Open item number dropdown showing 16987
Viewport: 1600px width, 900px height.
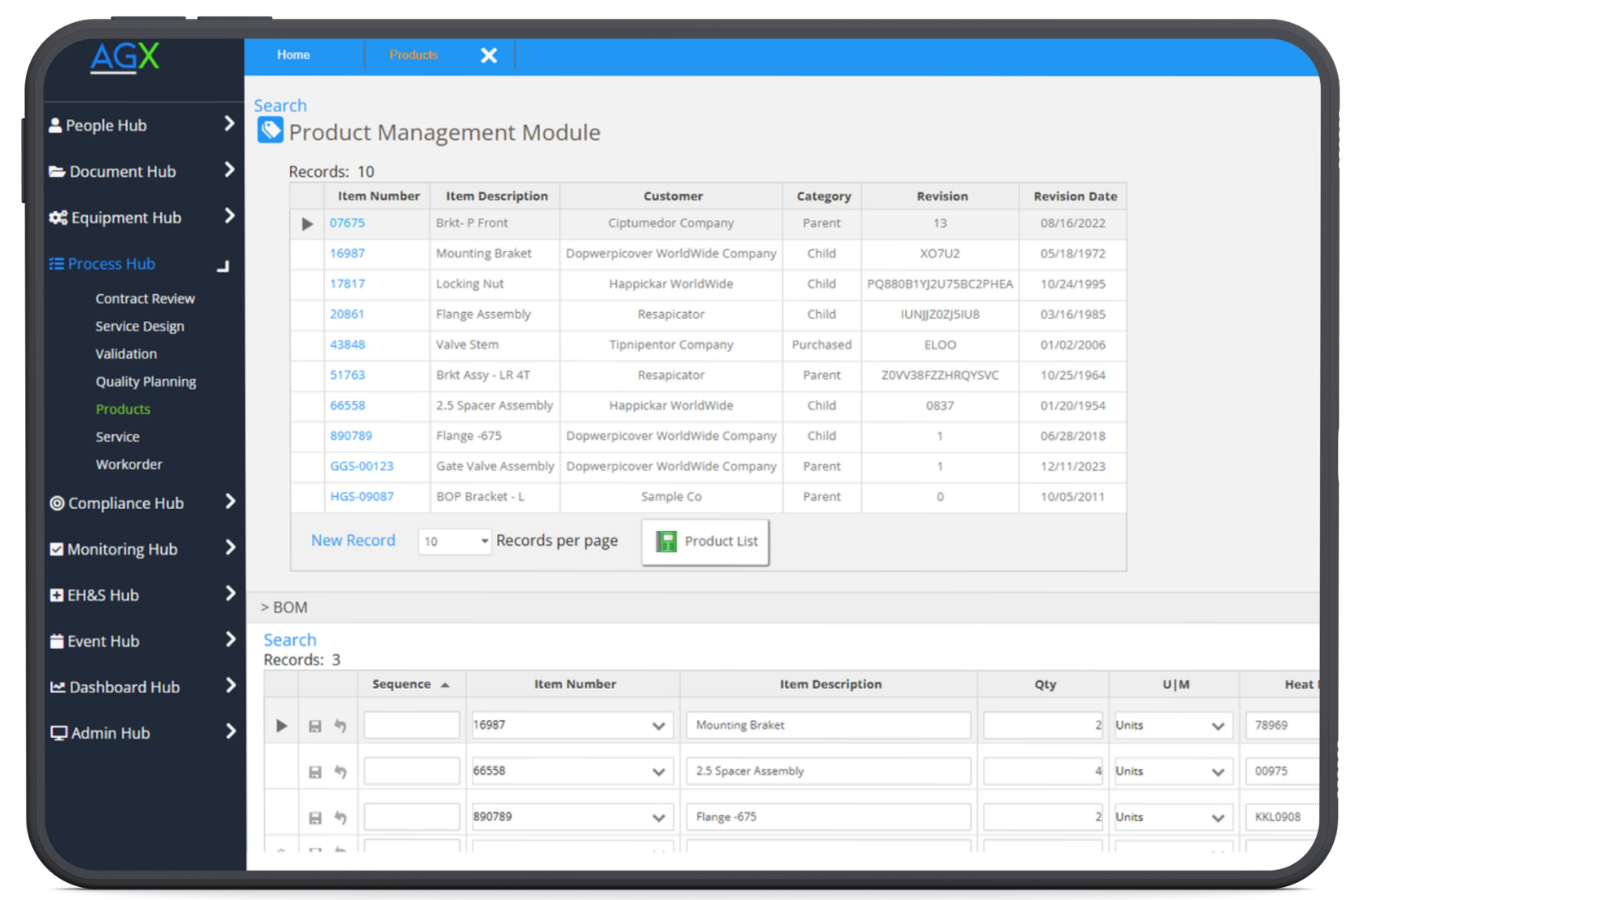[x=658, y=726]
